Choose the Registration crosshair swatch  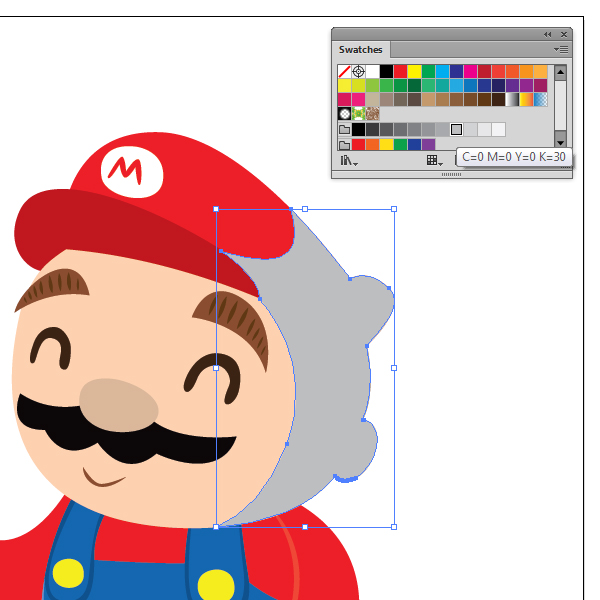358,72
